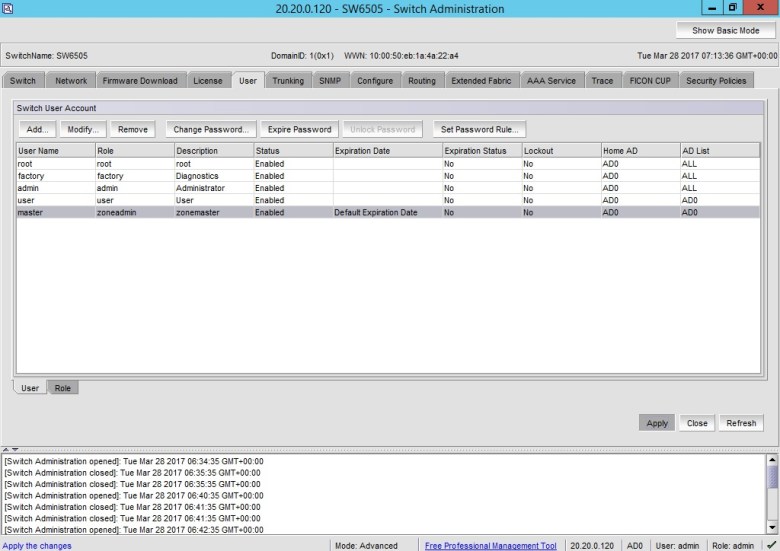
Task: Click the application icon in title bar
Action: pyautogui.click(x=9, y=8)
